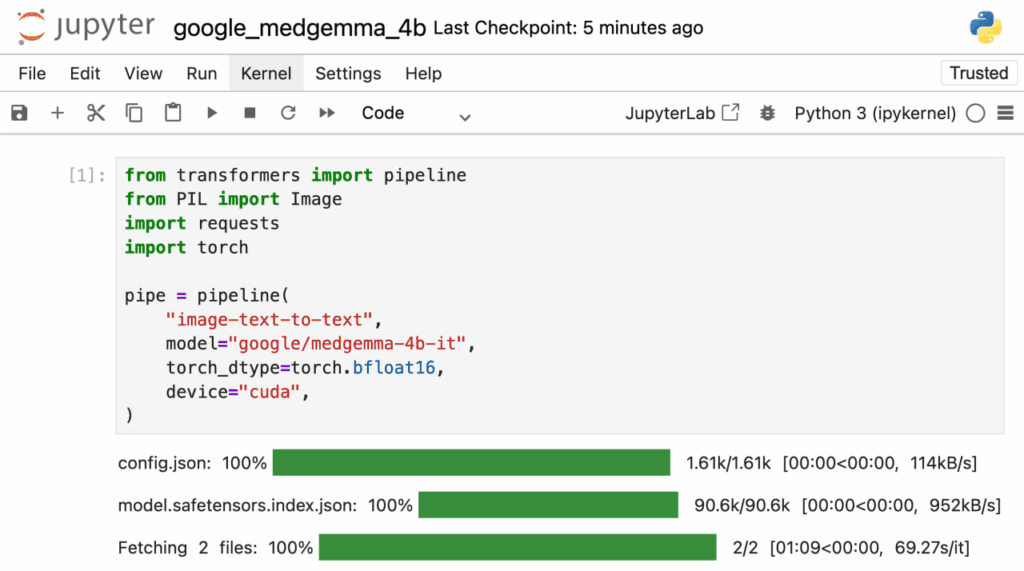Open the File menu
Screen dimensions: 1024x571
click(x=32, y=73)
